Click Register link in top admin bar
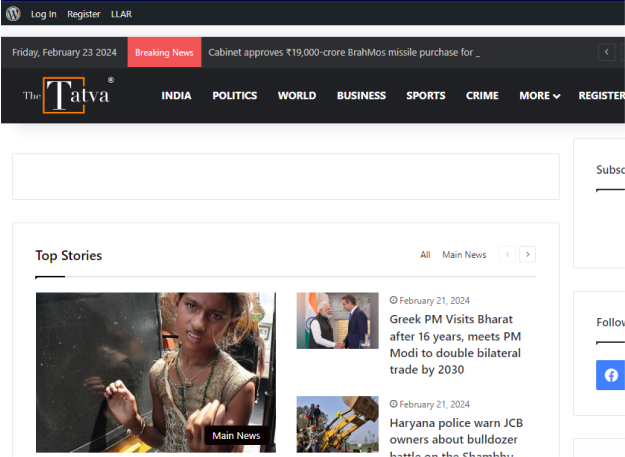 (x=84, y=14)
